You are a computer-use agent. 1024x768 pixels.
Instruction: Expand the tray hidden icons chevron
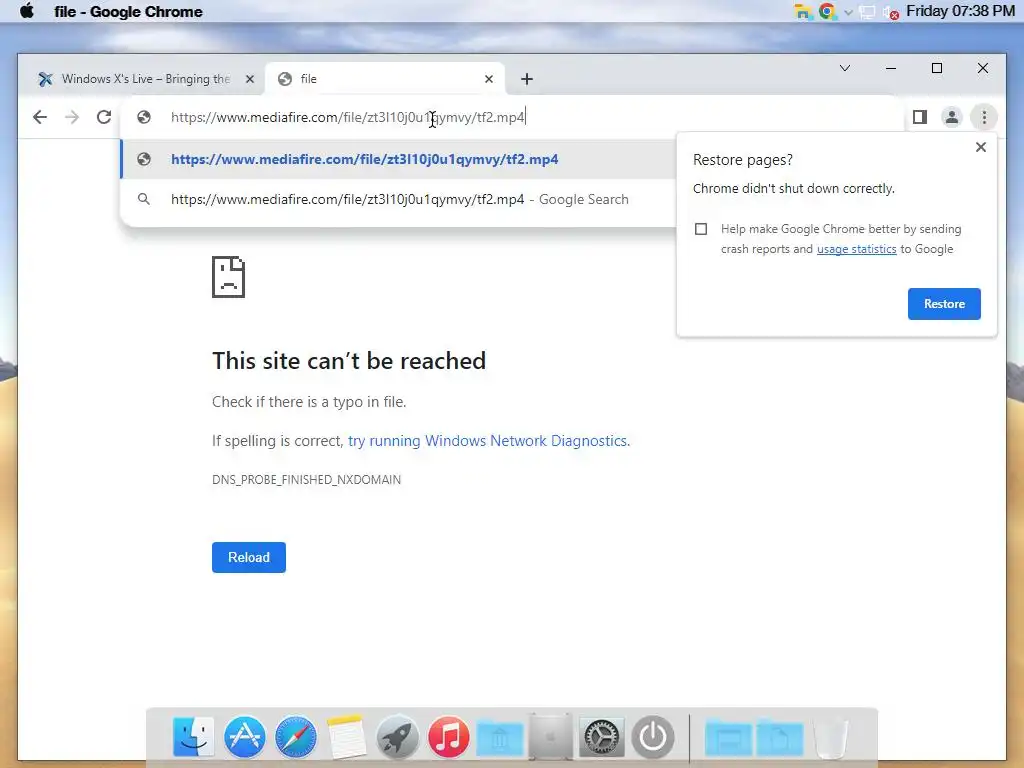pyautogui.click(x=848, y=12)
